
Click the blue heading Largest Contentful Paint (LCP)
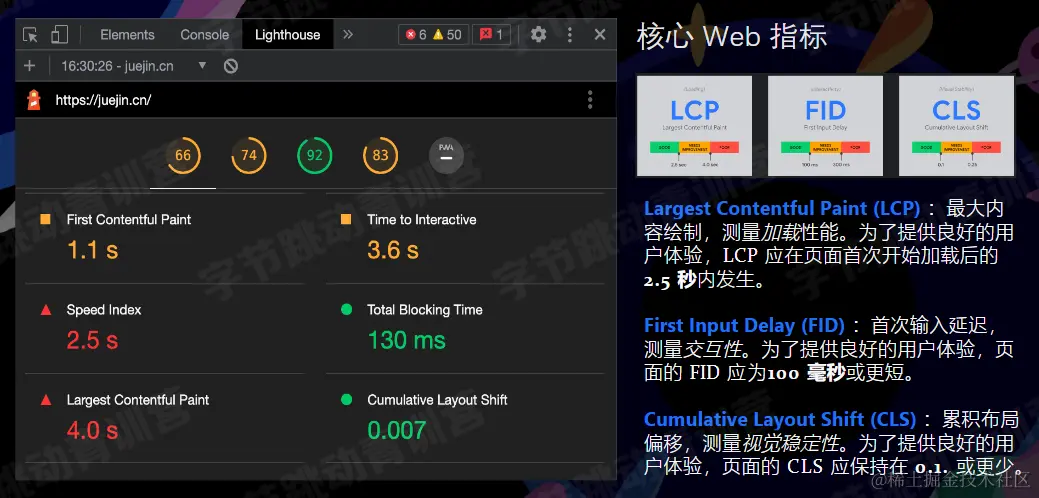pyautogui.click(x=782, y=209)
